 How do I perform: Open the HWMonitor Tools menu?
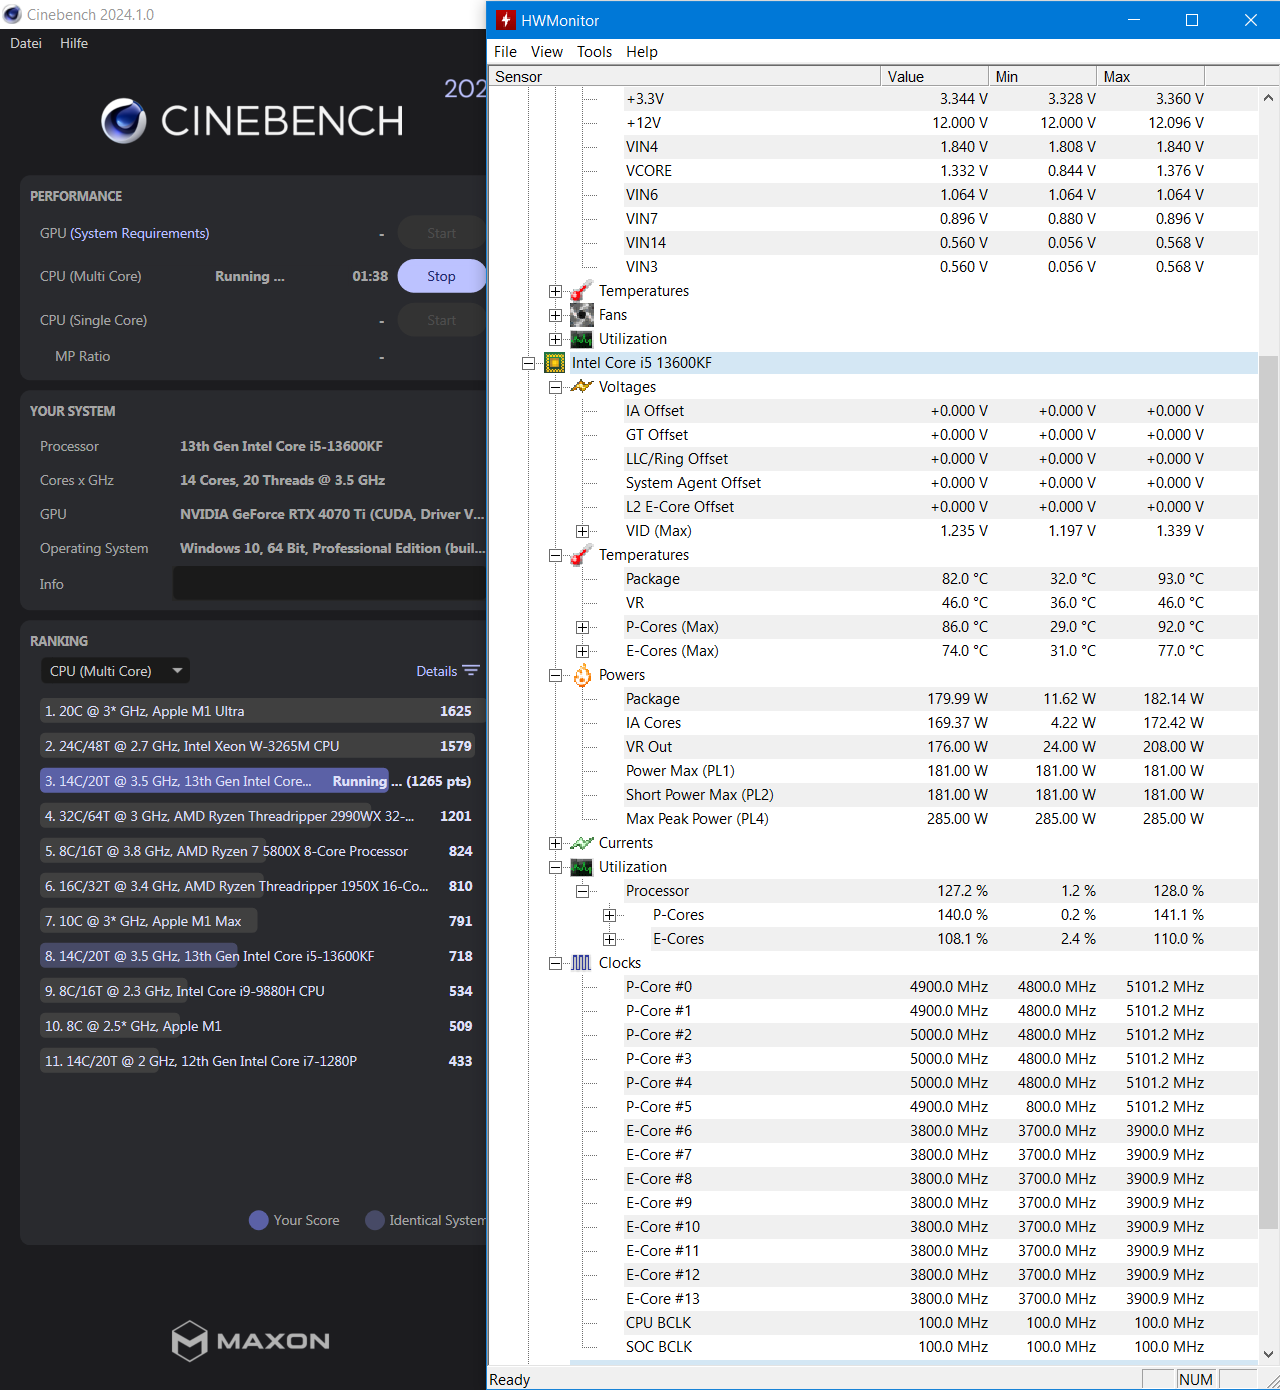click(594, 52)
